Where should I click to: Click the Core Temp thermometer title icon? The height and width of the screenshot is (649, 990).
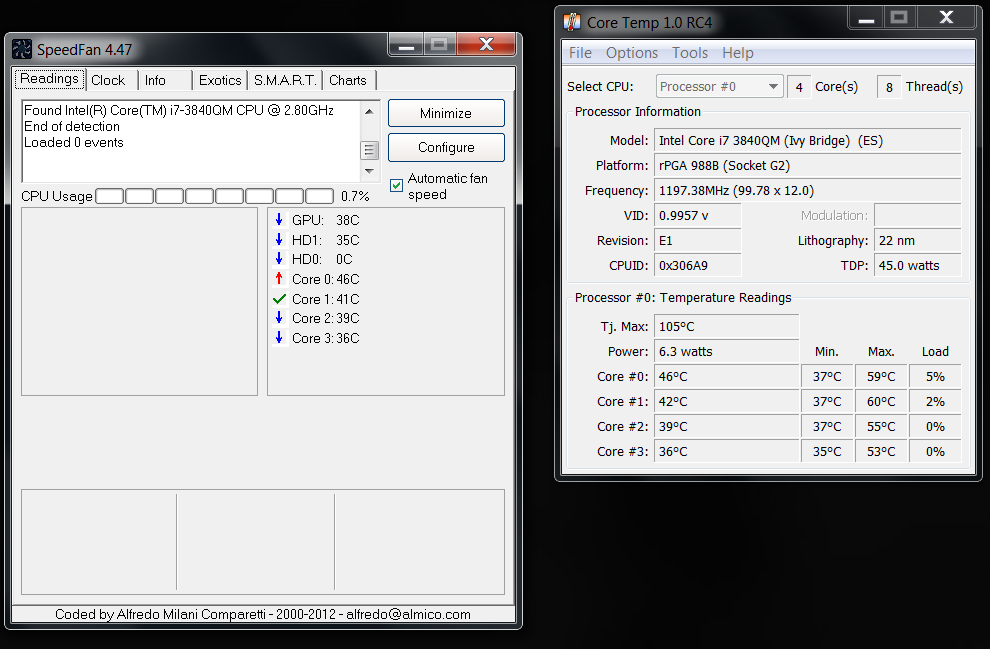click(x=572, y=22)
